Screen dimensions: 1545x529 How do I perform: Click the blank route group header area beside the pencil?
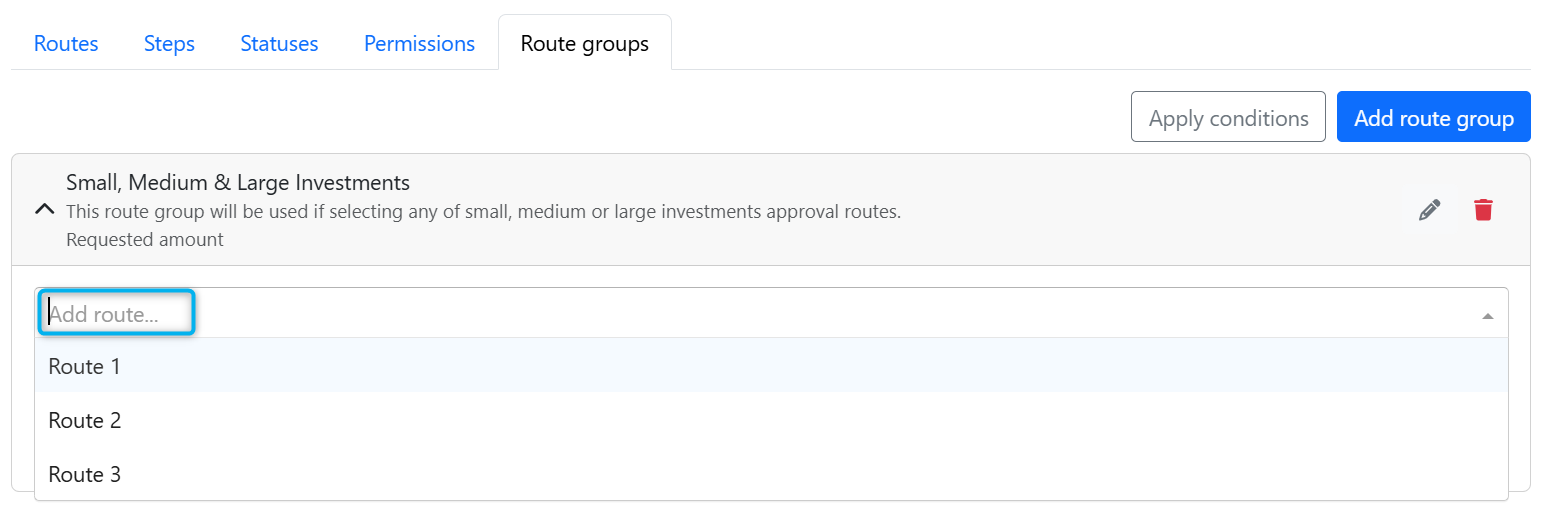point(1150,210)
